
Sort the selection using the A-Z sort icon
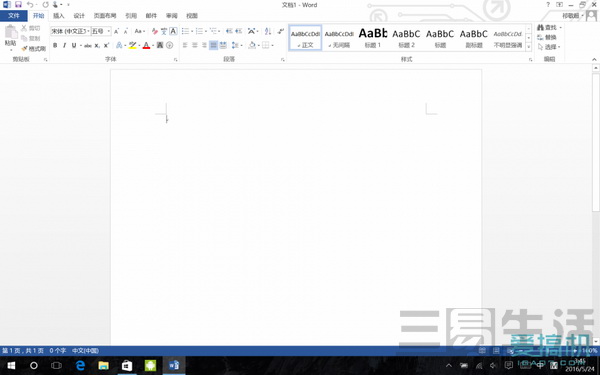click(x=268, y=31)
